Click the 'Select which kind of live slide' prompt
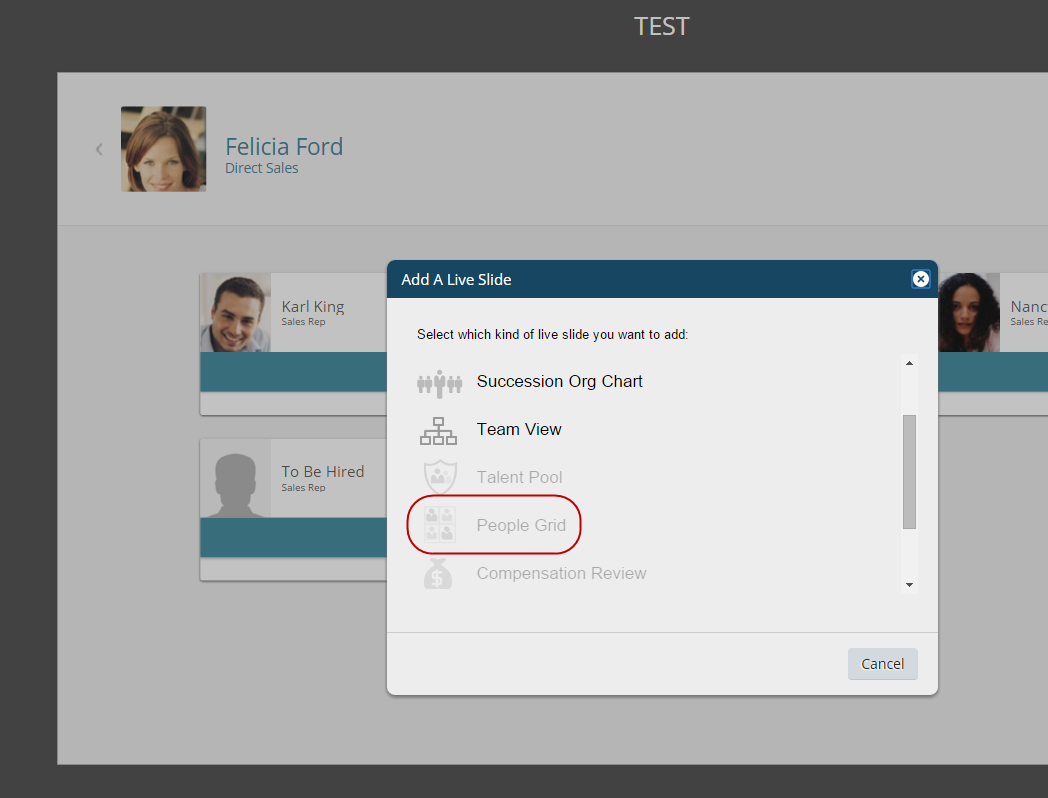Screen dimensions: 1048x798 552,334
